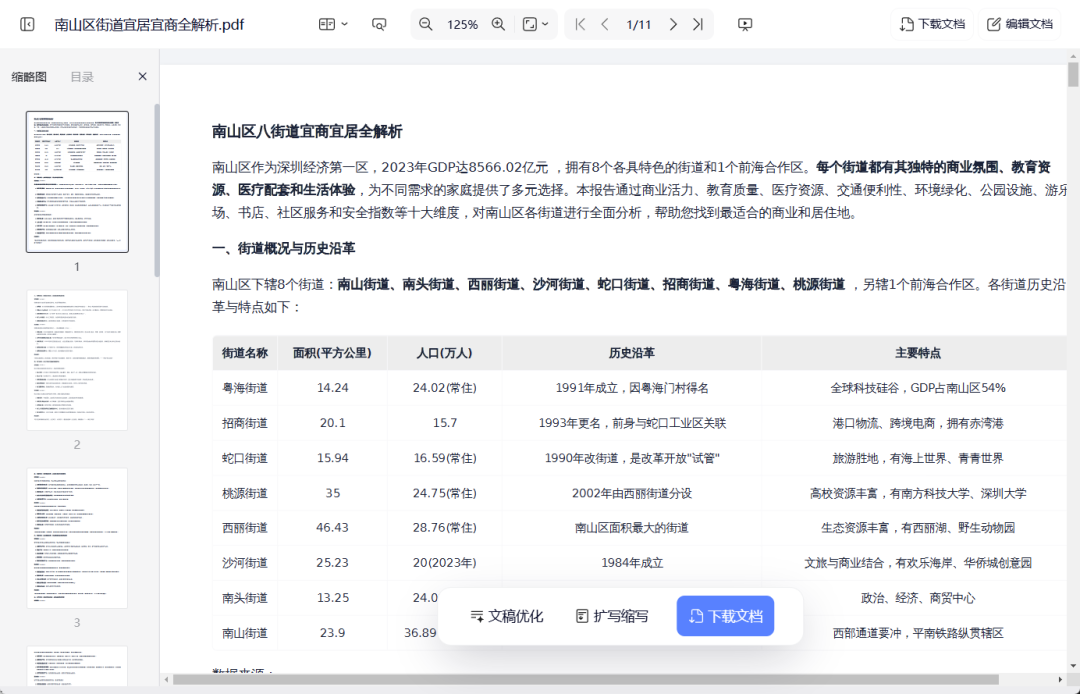This screenshot has height=694, width=1080.
Task: Open the fit-to-page mode dropdown
Action: click(x=536, y=24)
